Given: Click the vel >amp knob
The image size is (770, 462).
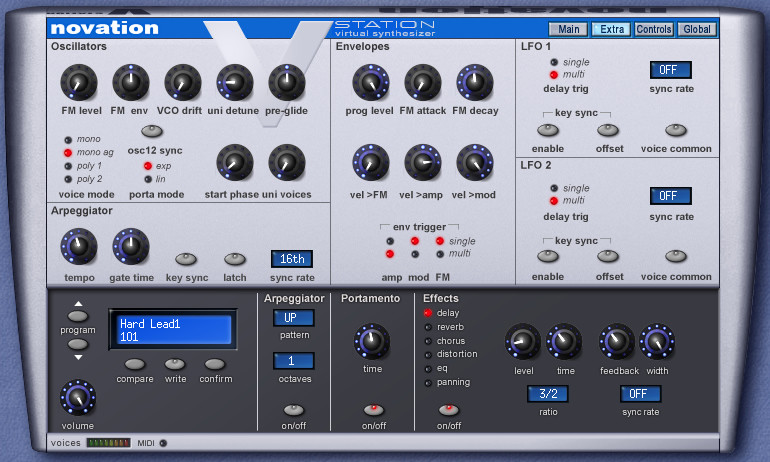Looking at the screenshot, I should (423, 163).
